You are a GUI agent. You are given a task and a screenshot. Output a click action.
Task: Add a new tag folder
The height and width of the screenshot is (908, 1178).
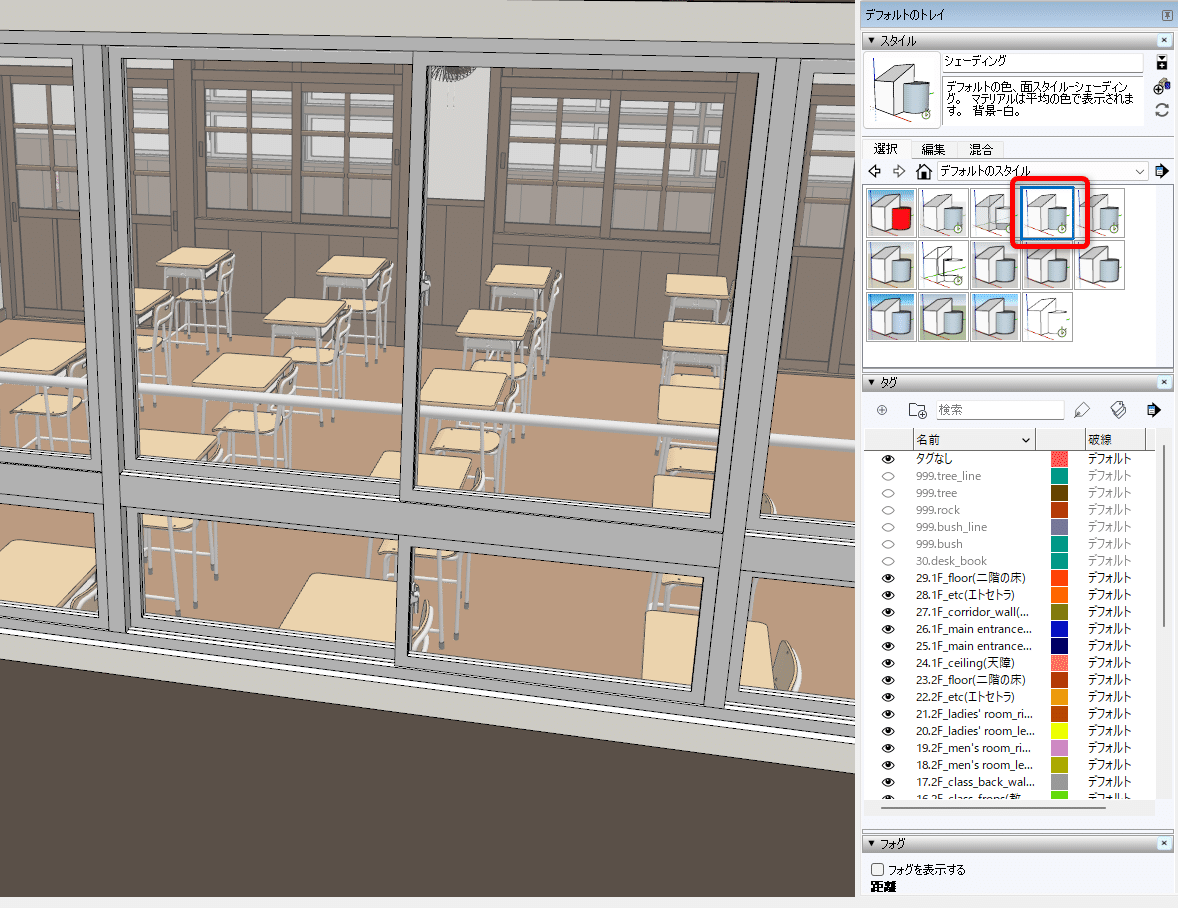[x=917, y=410]
